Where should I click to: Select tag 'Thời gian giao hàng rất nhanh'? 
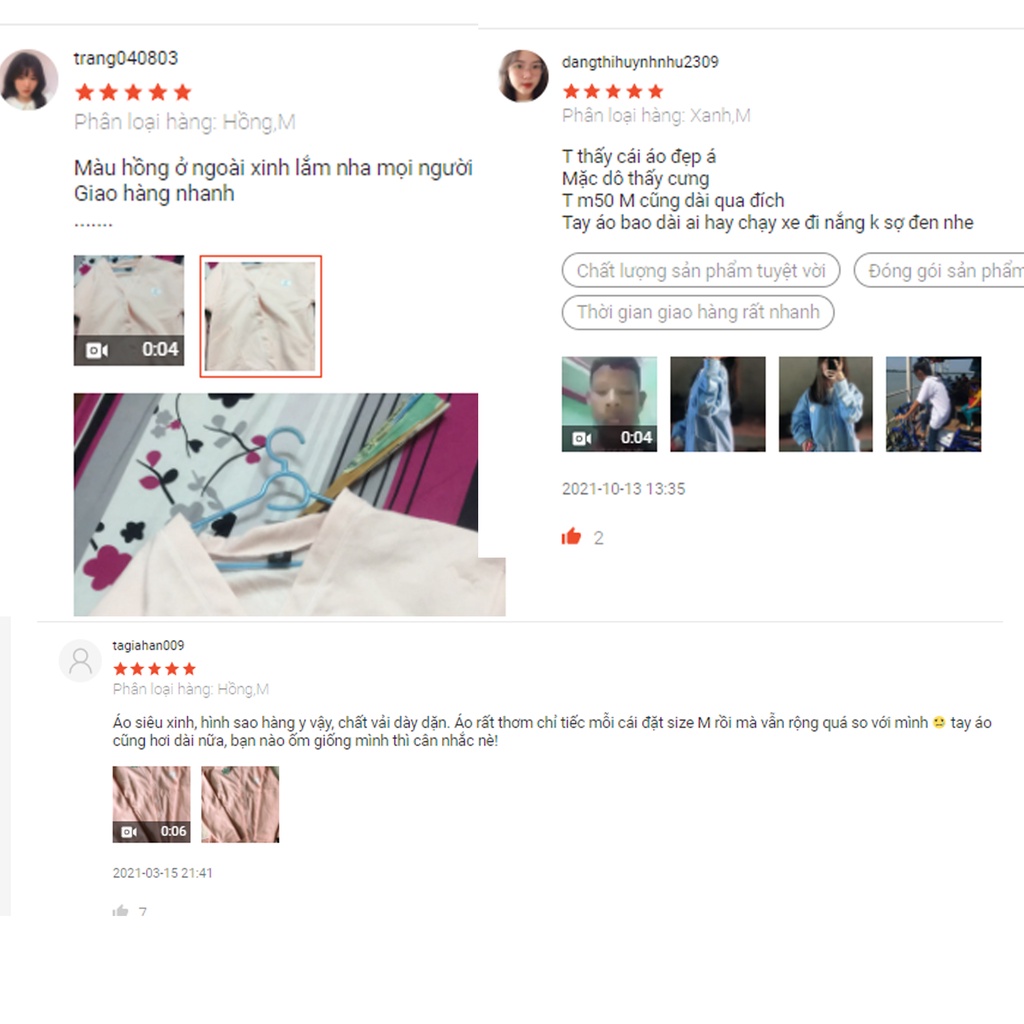click(x=698, y=312)
